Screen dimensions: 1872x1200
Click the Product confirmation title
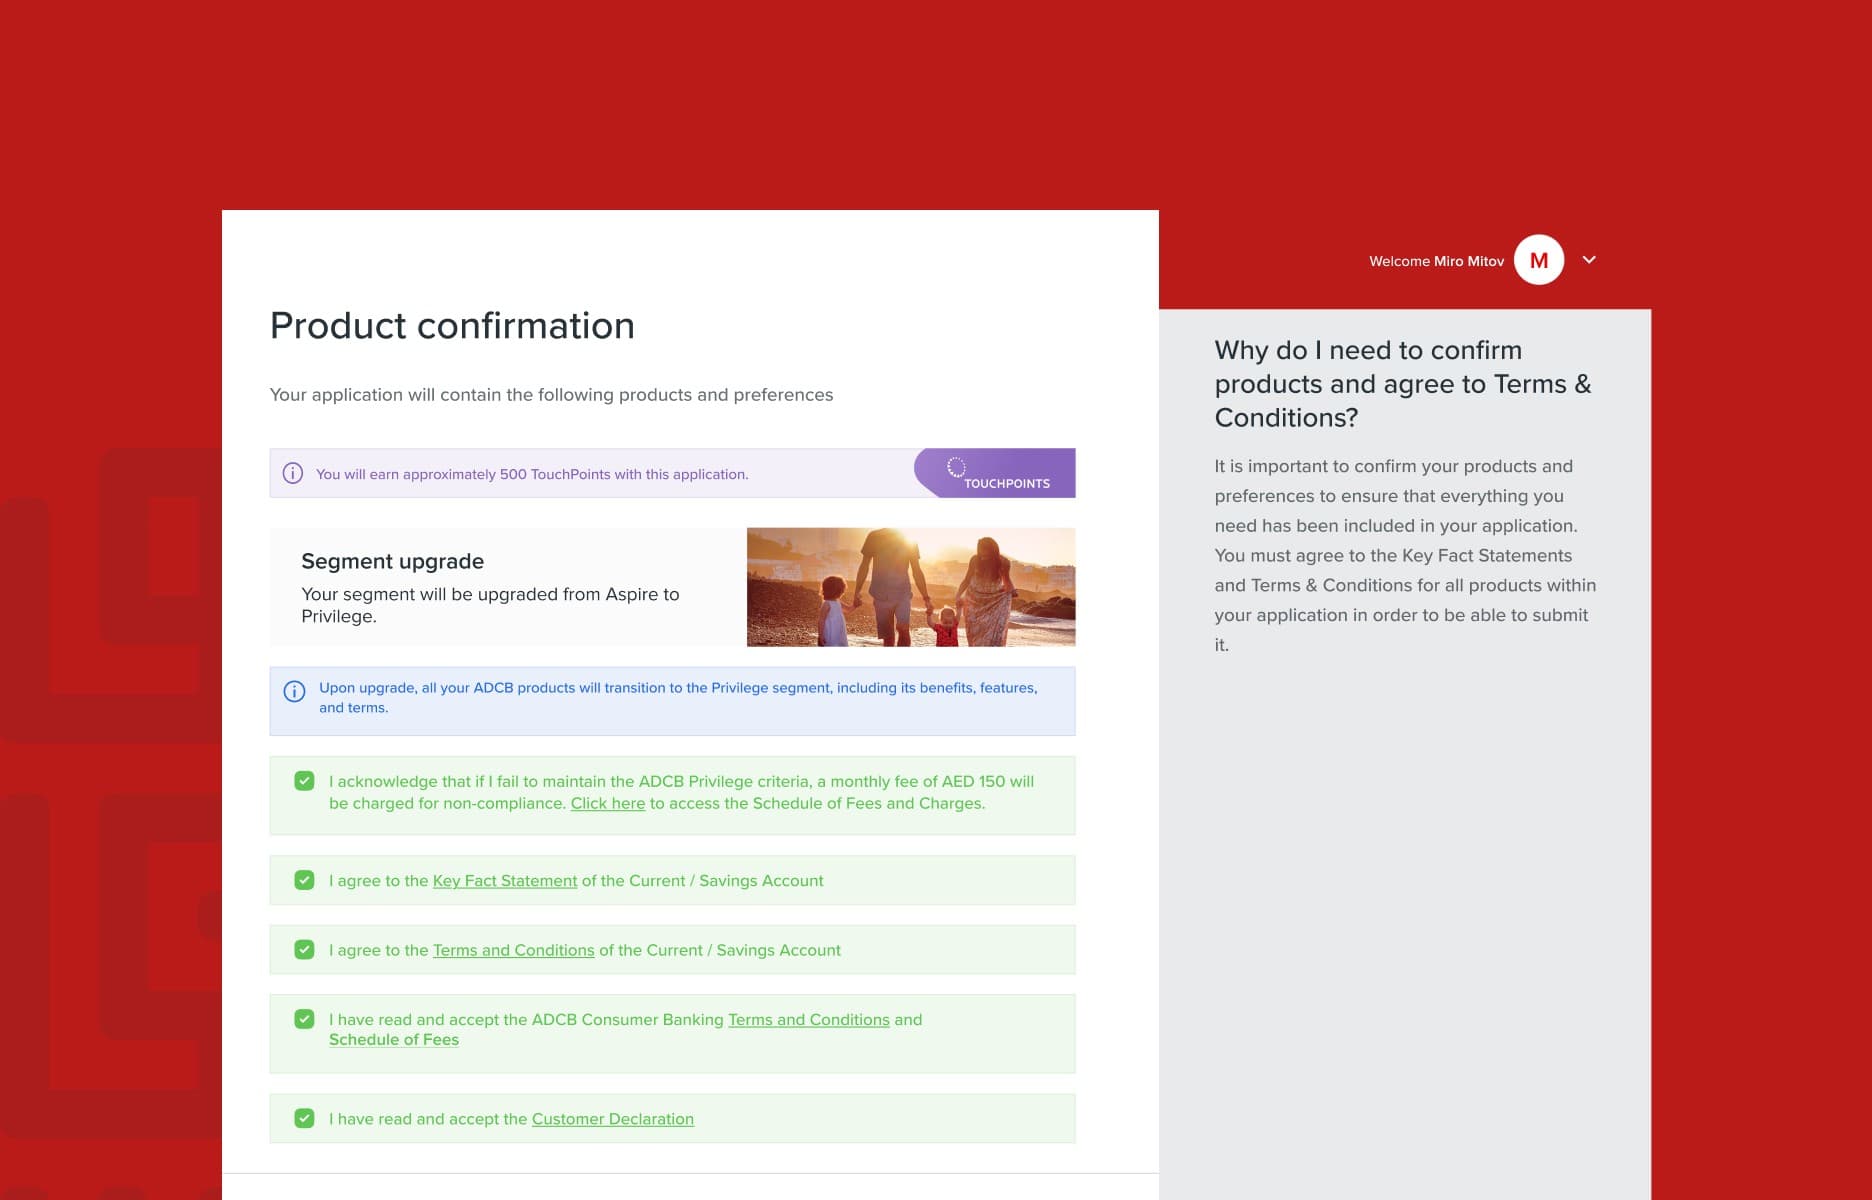[x=452, y=326]
